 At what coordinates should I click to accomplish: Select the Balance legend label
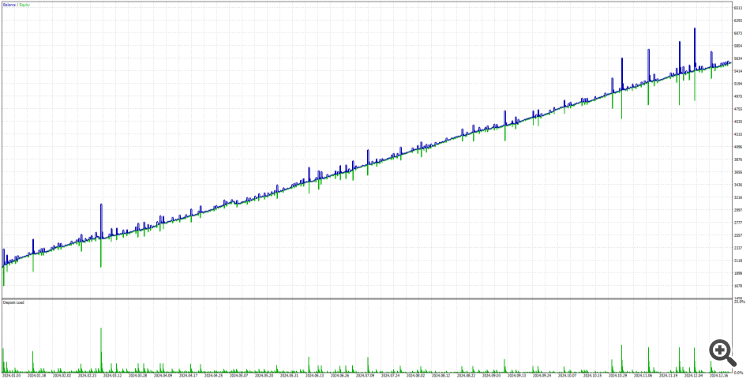point(9,5)
